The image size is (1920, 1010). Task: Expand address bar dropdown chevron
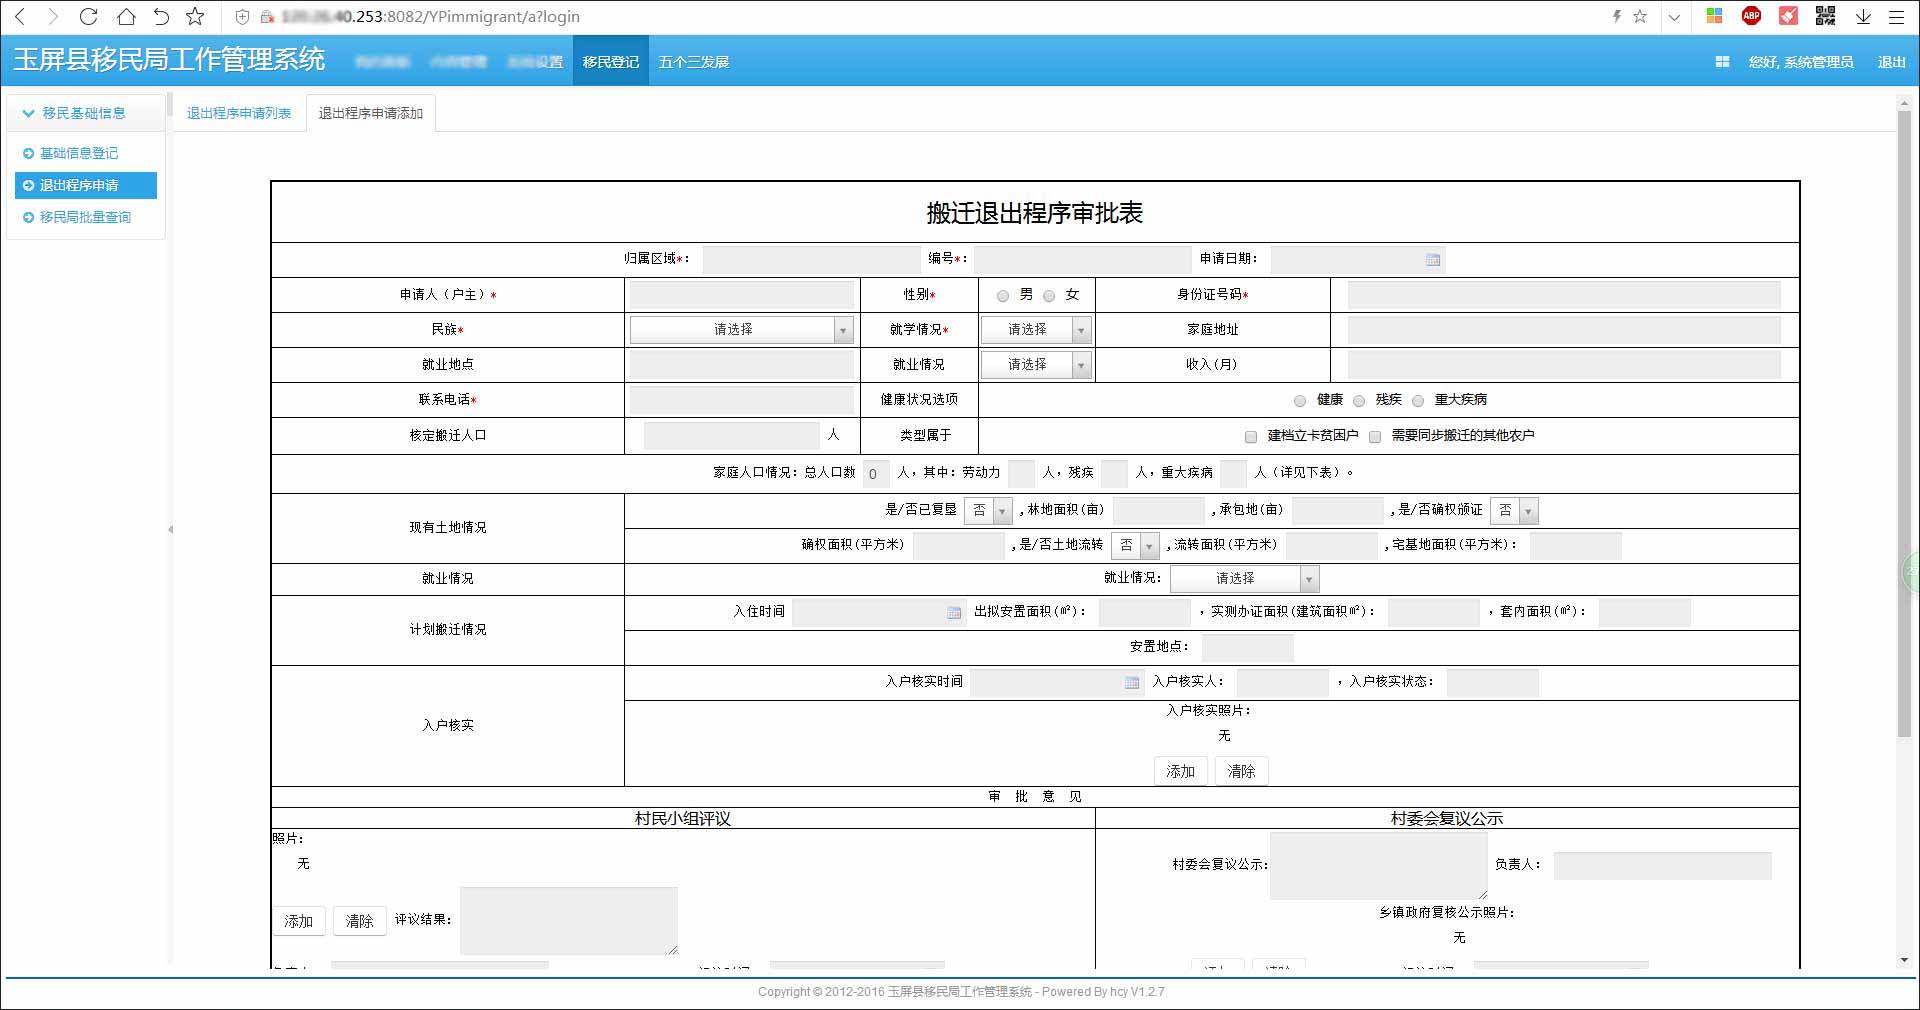[1675, 17]
